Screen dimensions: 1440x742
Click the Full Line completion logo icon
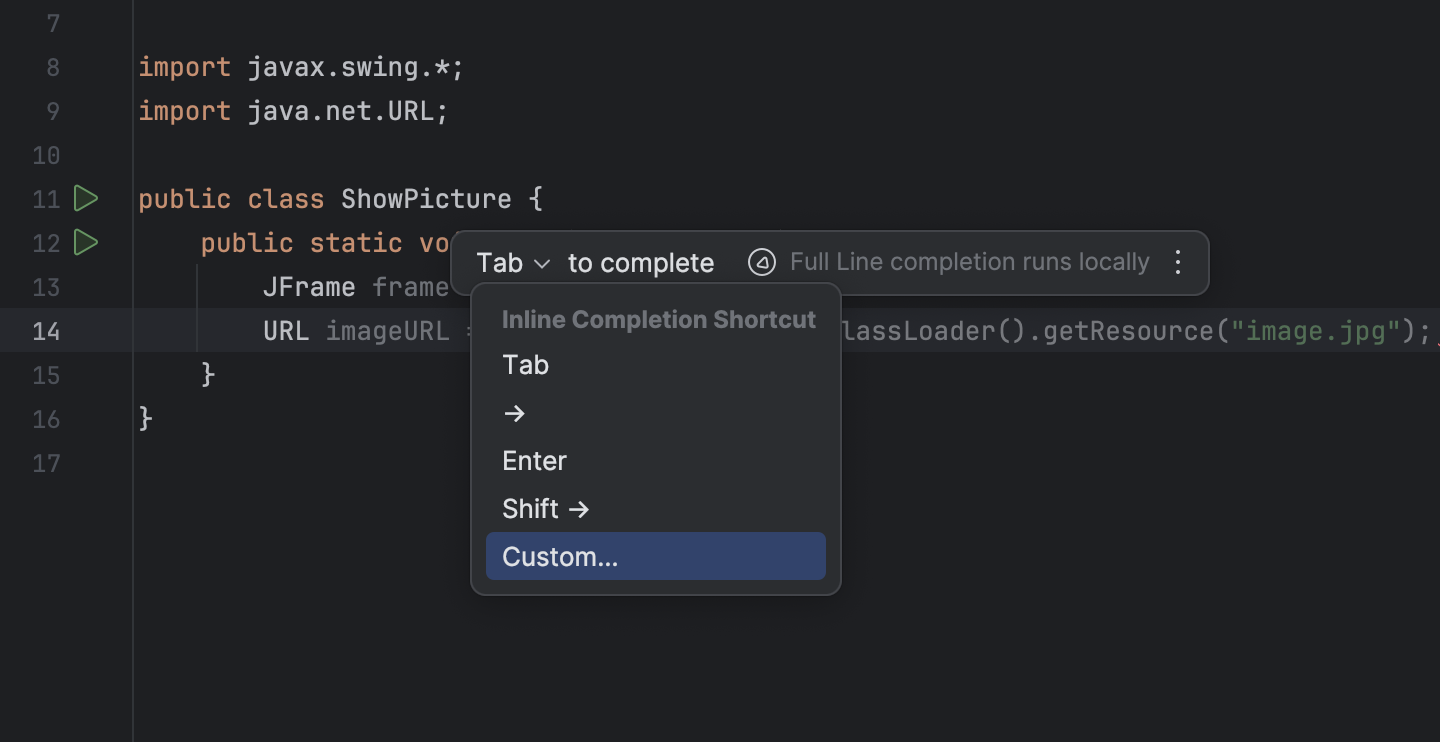761,262
